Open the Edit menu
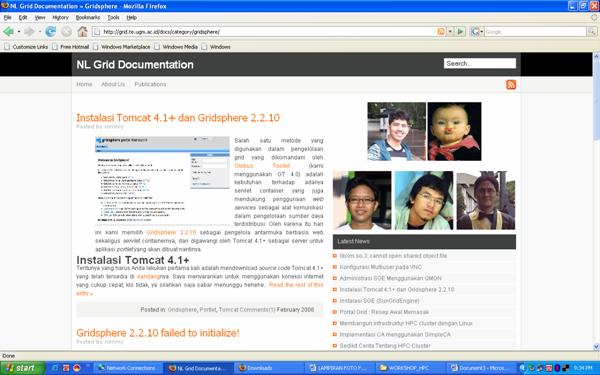This screenshot has height=375, width=600. 23,18
